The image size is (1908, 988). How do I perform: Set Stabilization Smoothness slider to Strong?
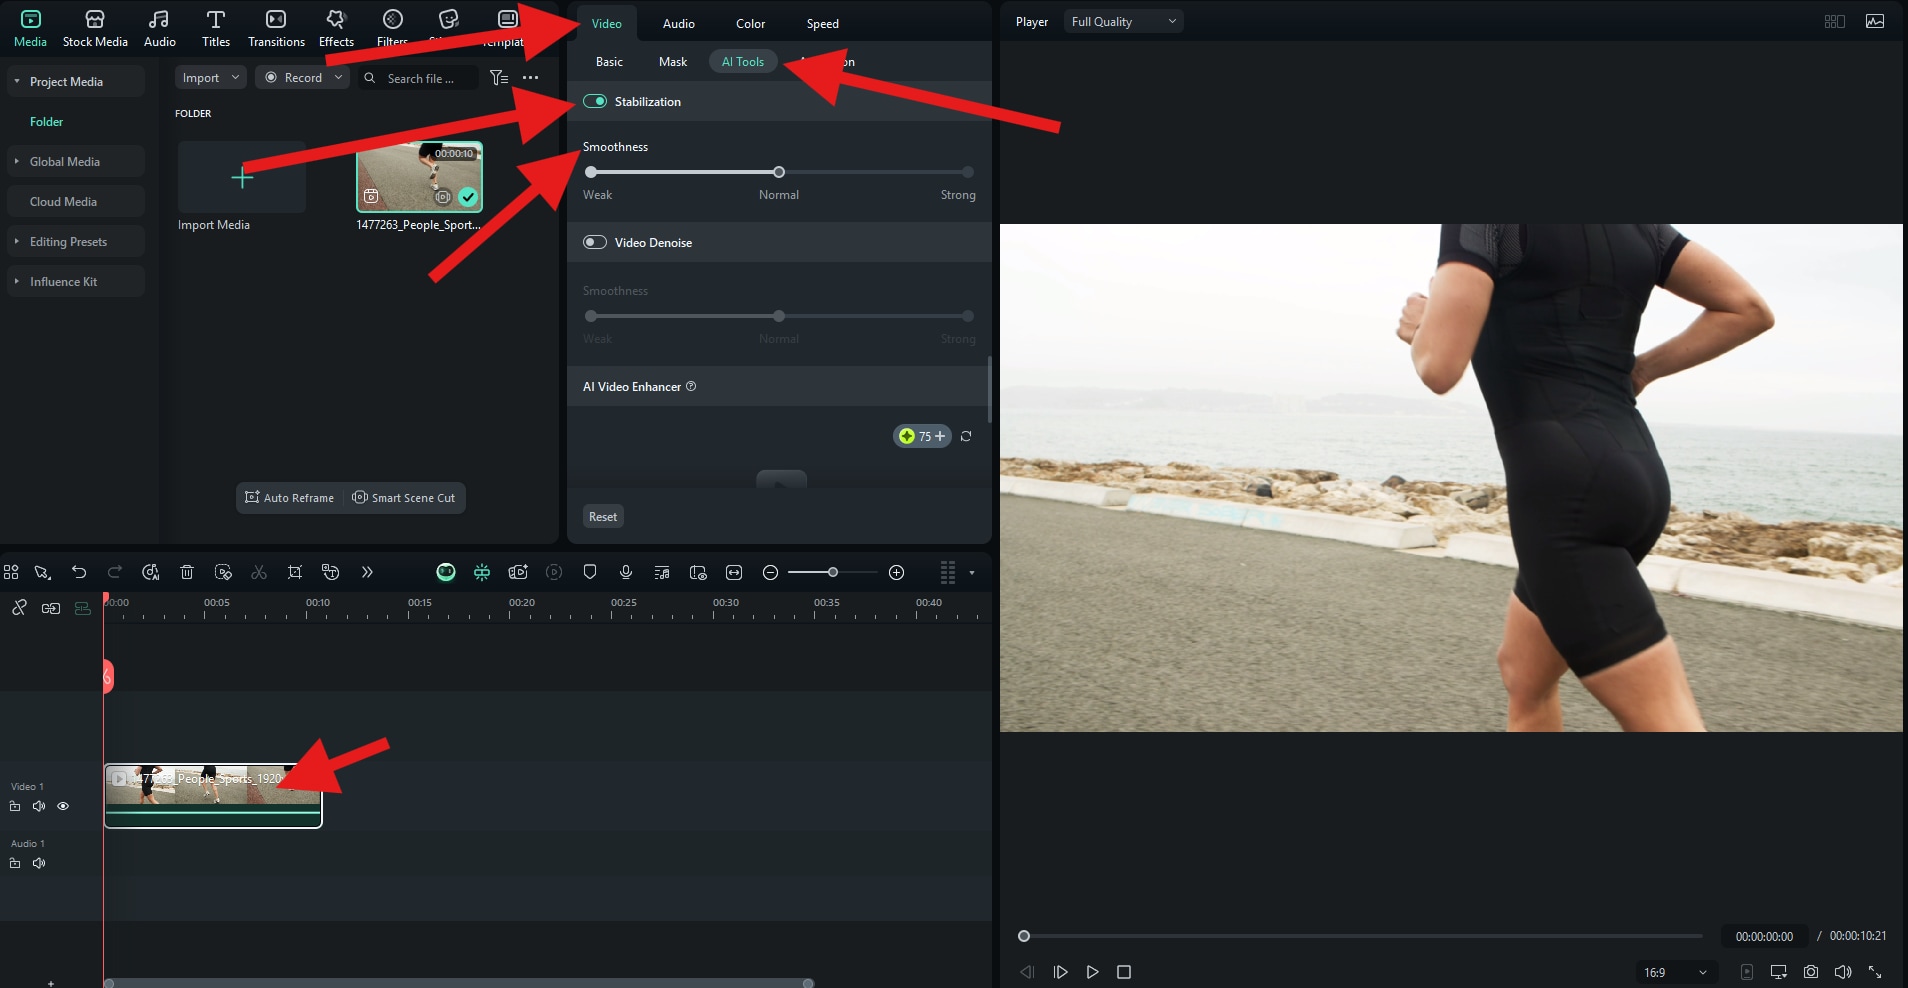967,172
